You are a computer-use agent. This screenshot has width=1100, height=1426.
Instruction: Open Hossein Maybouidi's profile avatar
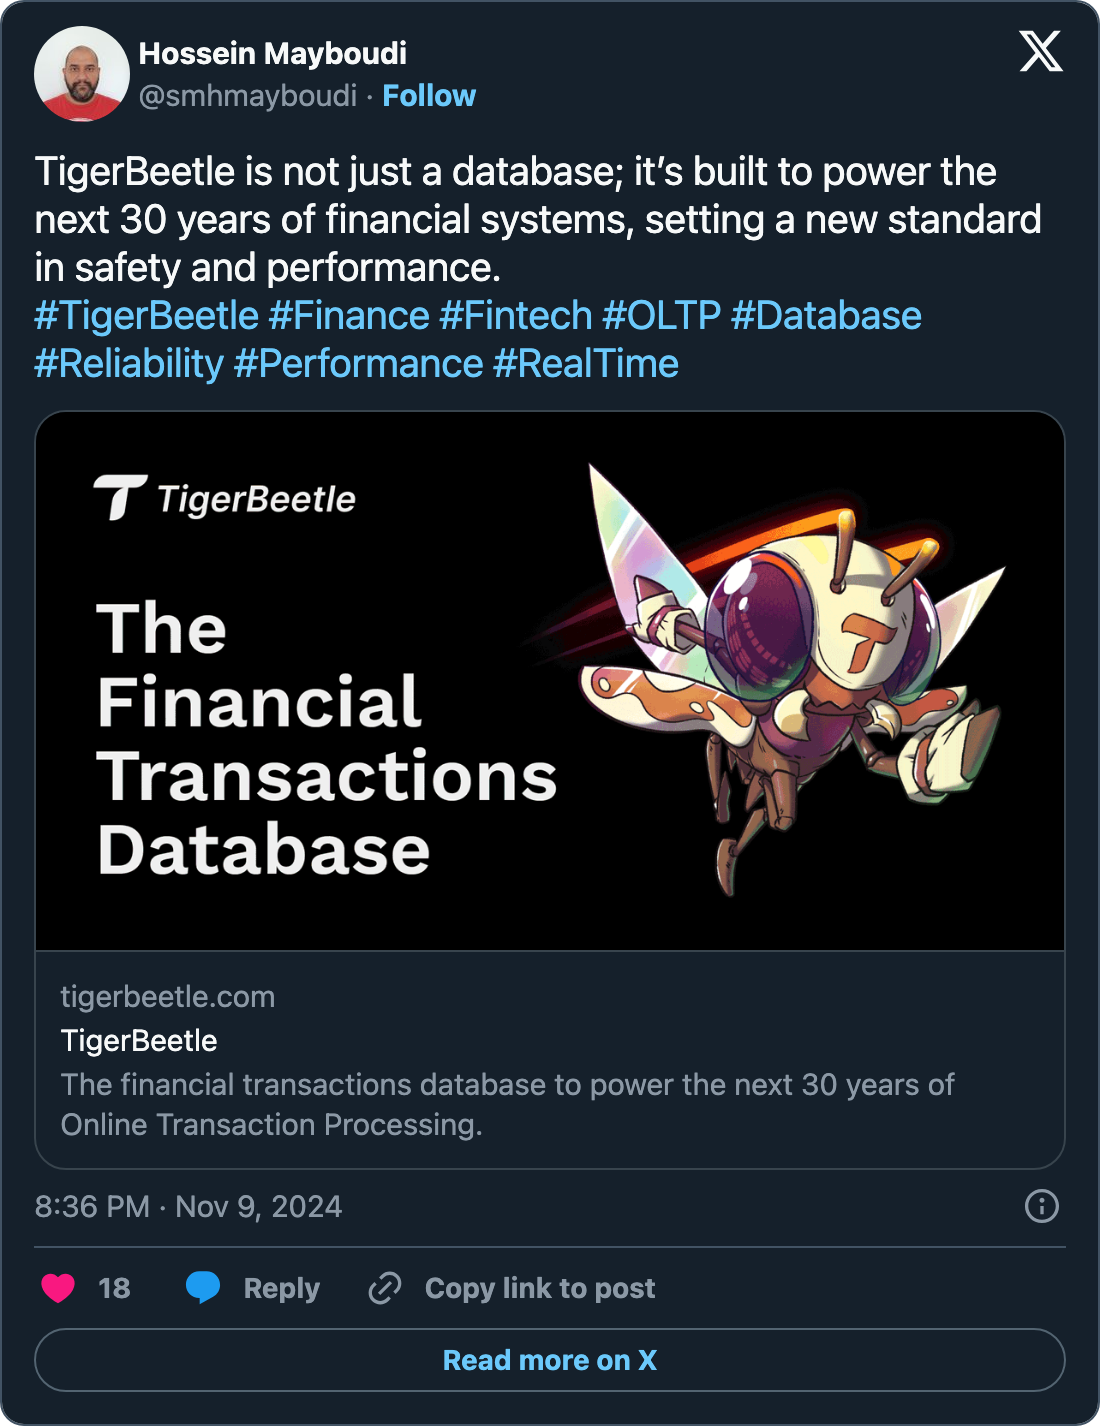pyautogui.click(x=82, y=74)
